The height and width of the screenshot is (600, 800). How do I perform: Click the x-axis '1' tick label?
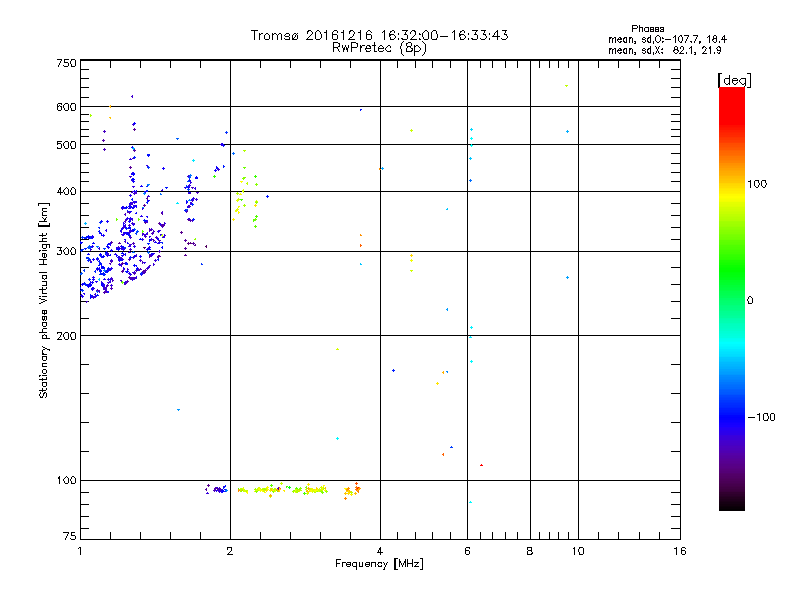click(x=80, y=551)
